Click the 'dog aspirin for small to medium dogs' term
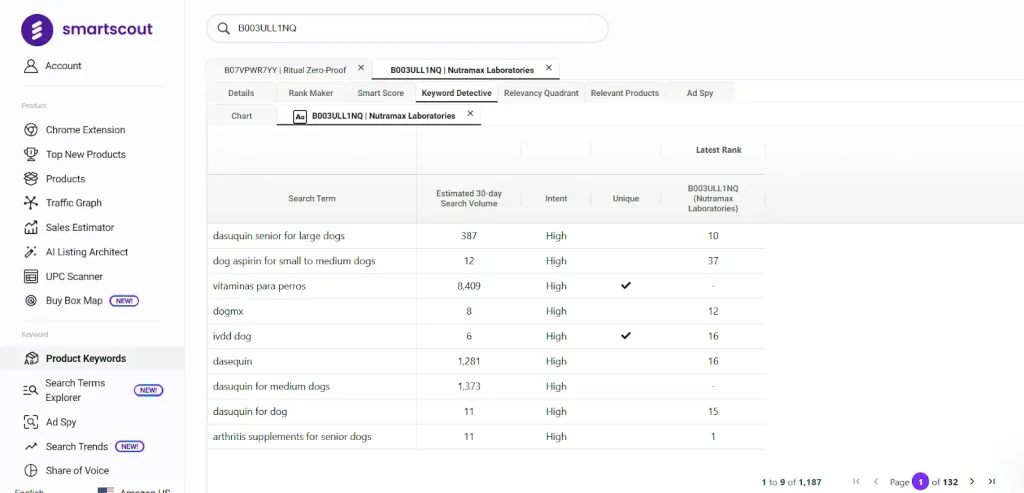Viewport: 1024px width, 493px height. 294,261
